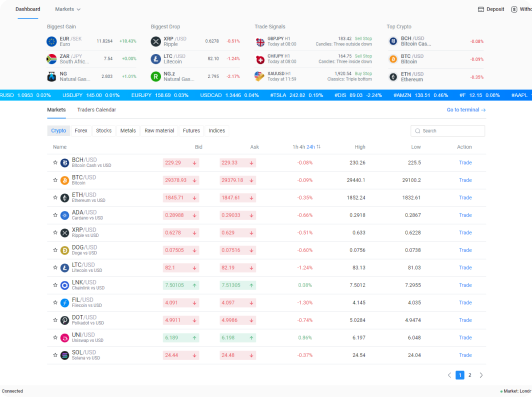Click the Chainlink icon in table
This screenshot has width=532, height=397.
[64, 285]
